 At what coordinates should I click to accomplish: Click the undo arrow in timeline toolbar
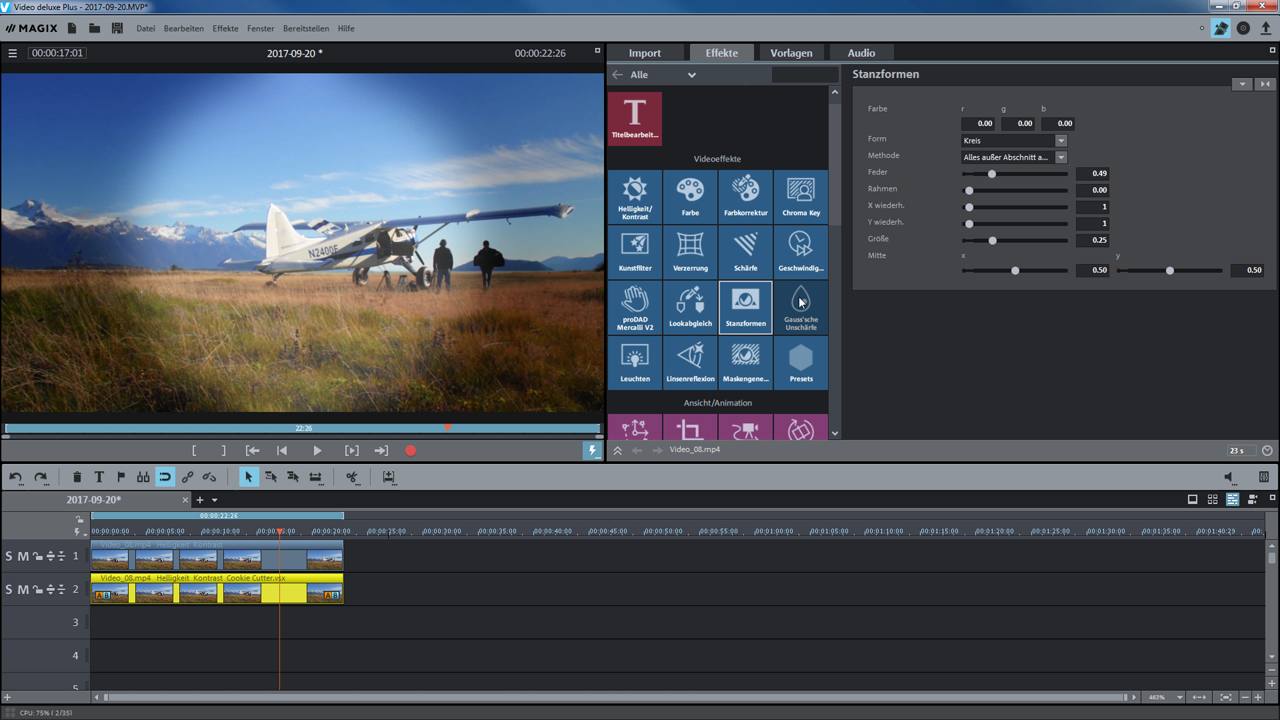(16, 477)
